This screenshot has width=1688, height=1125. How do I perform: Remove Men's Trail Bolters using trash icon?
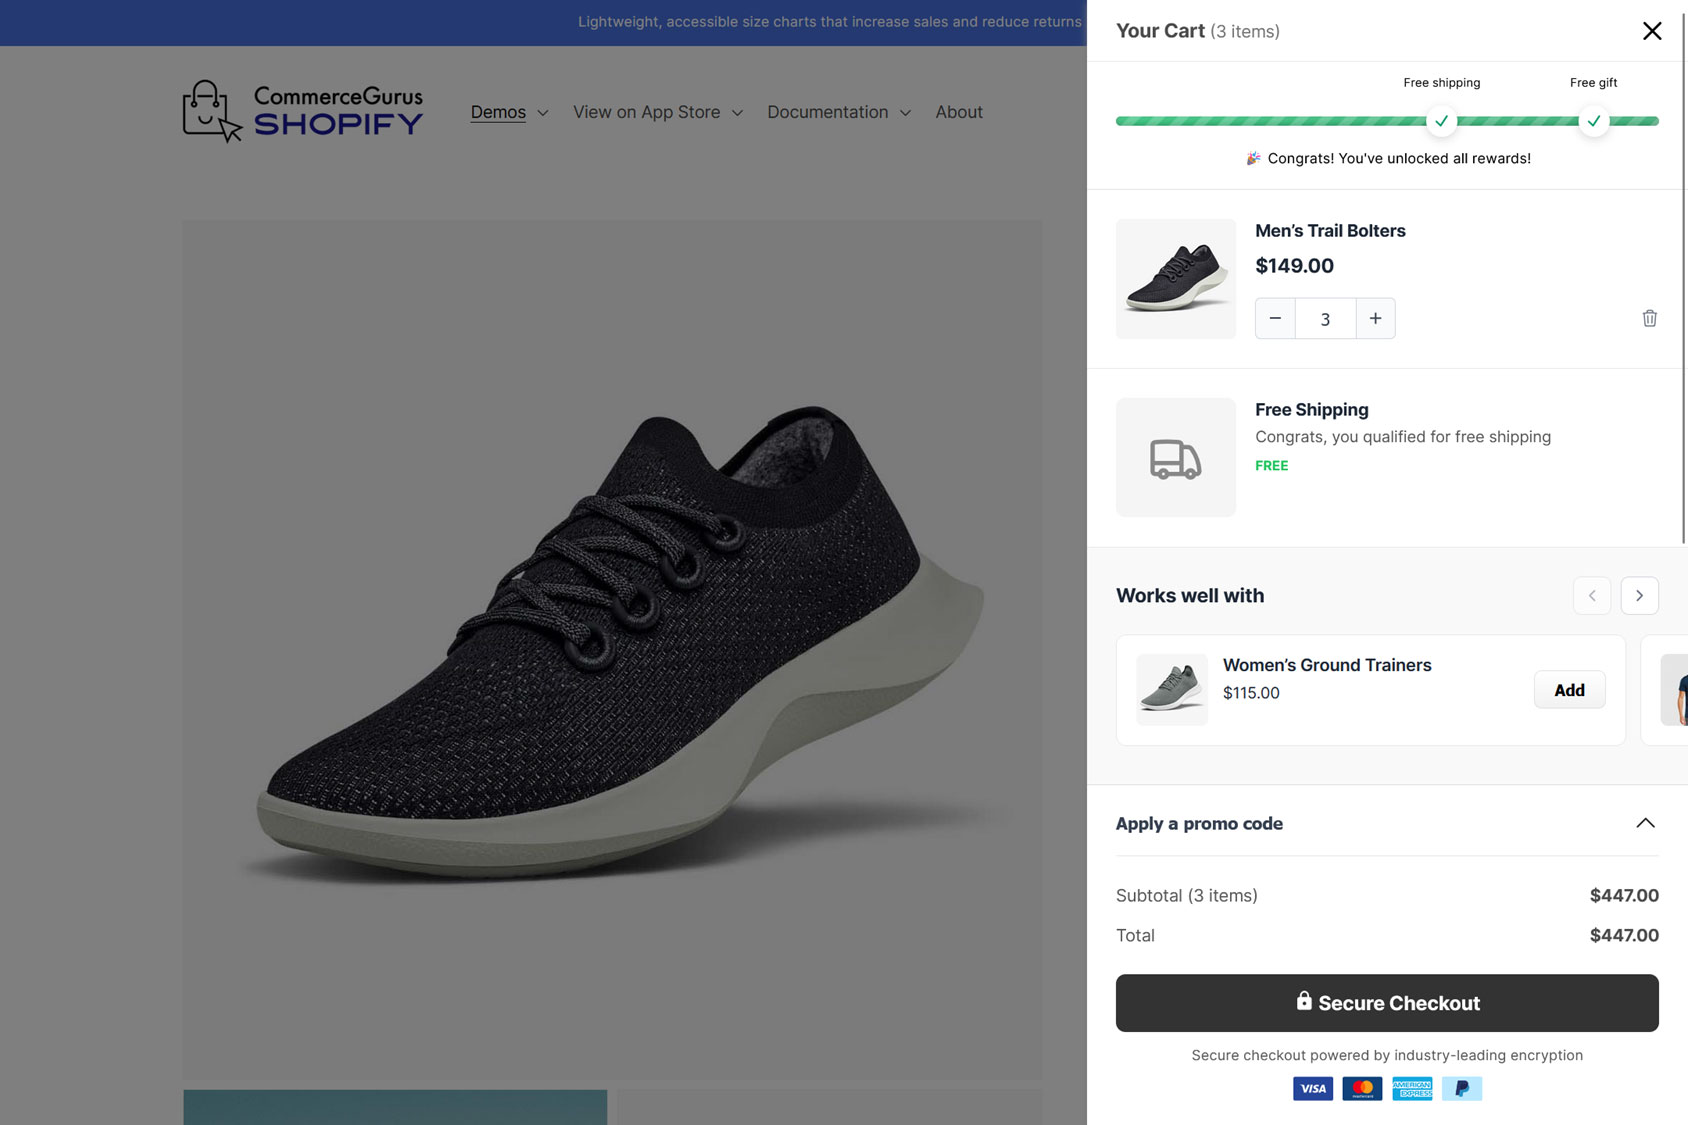coord(1649,318)
